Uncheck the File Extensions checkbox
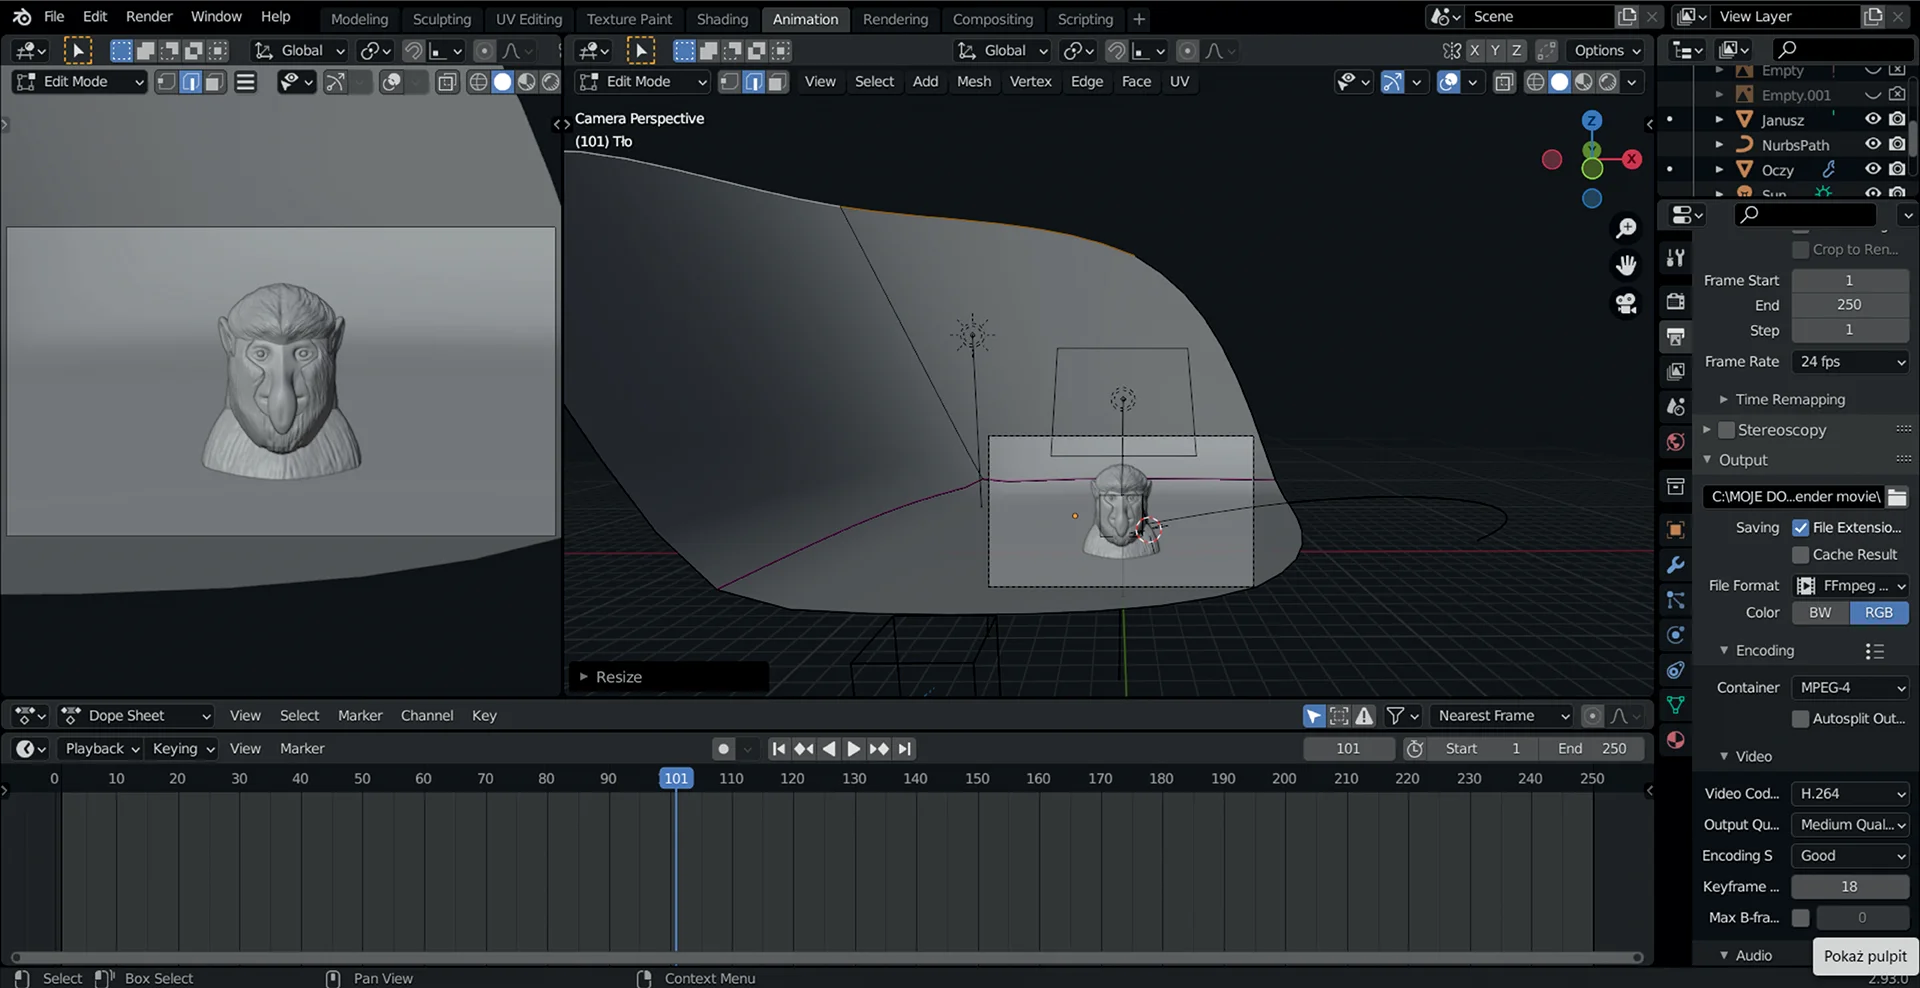The image size is (1920, 988). tap(1800, 528)
